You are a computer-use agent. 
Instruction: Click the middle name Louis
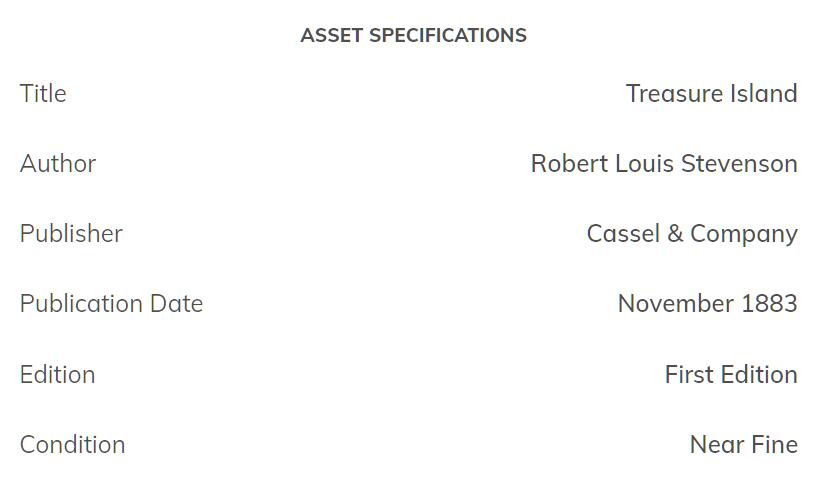click(638, 164)
